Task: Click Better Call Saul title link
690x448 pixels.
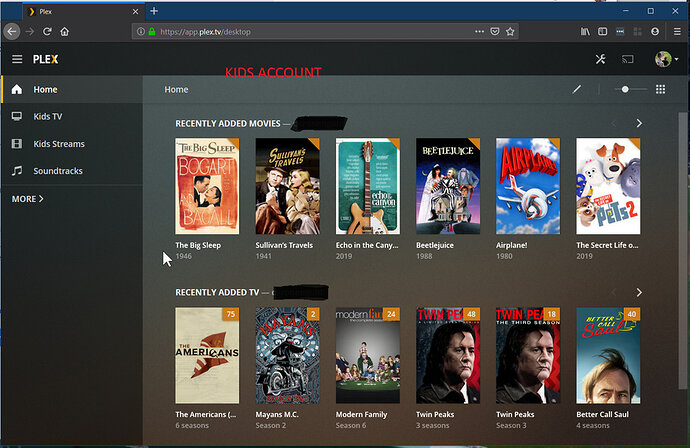Action: 602,415
